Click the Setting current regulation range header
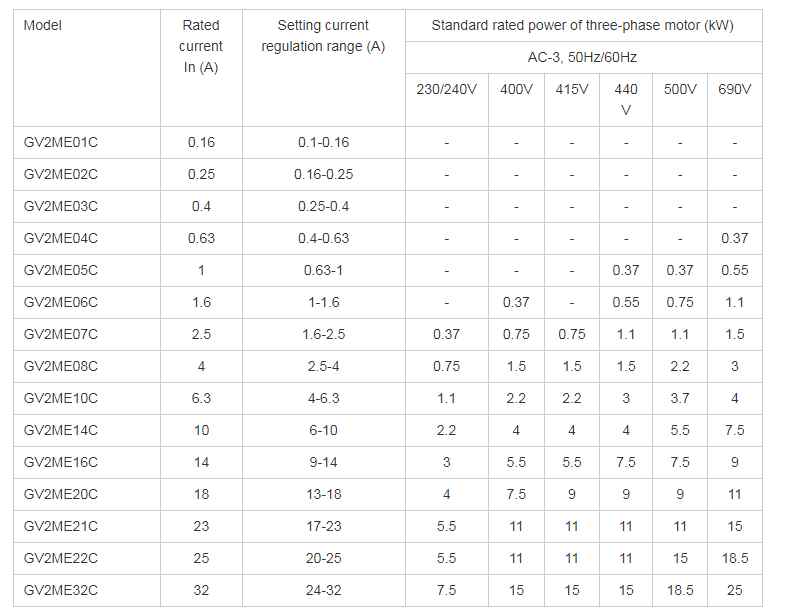The width and height of the screenshot is (800, 613). (x=323, y=36)
